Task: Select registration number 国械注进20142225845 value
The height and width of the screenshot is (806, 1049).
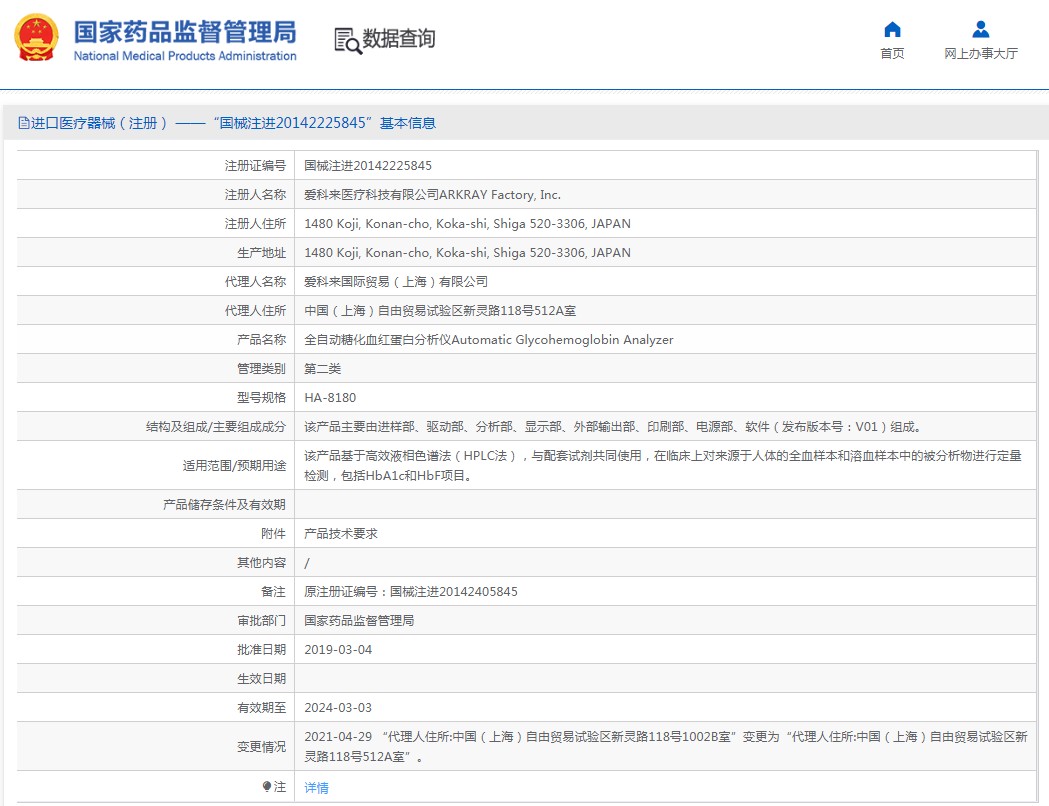Action: pos(368,165)
